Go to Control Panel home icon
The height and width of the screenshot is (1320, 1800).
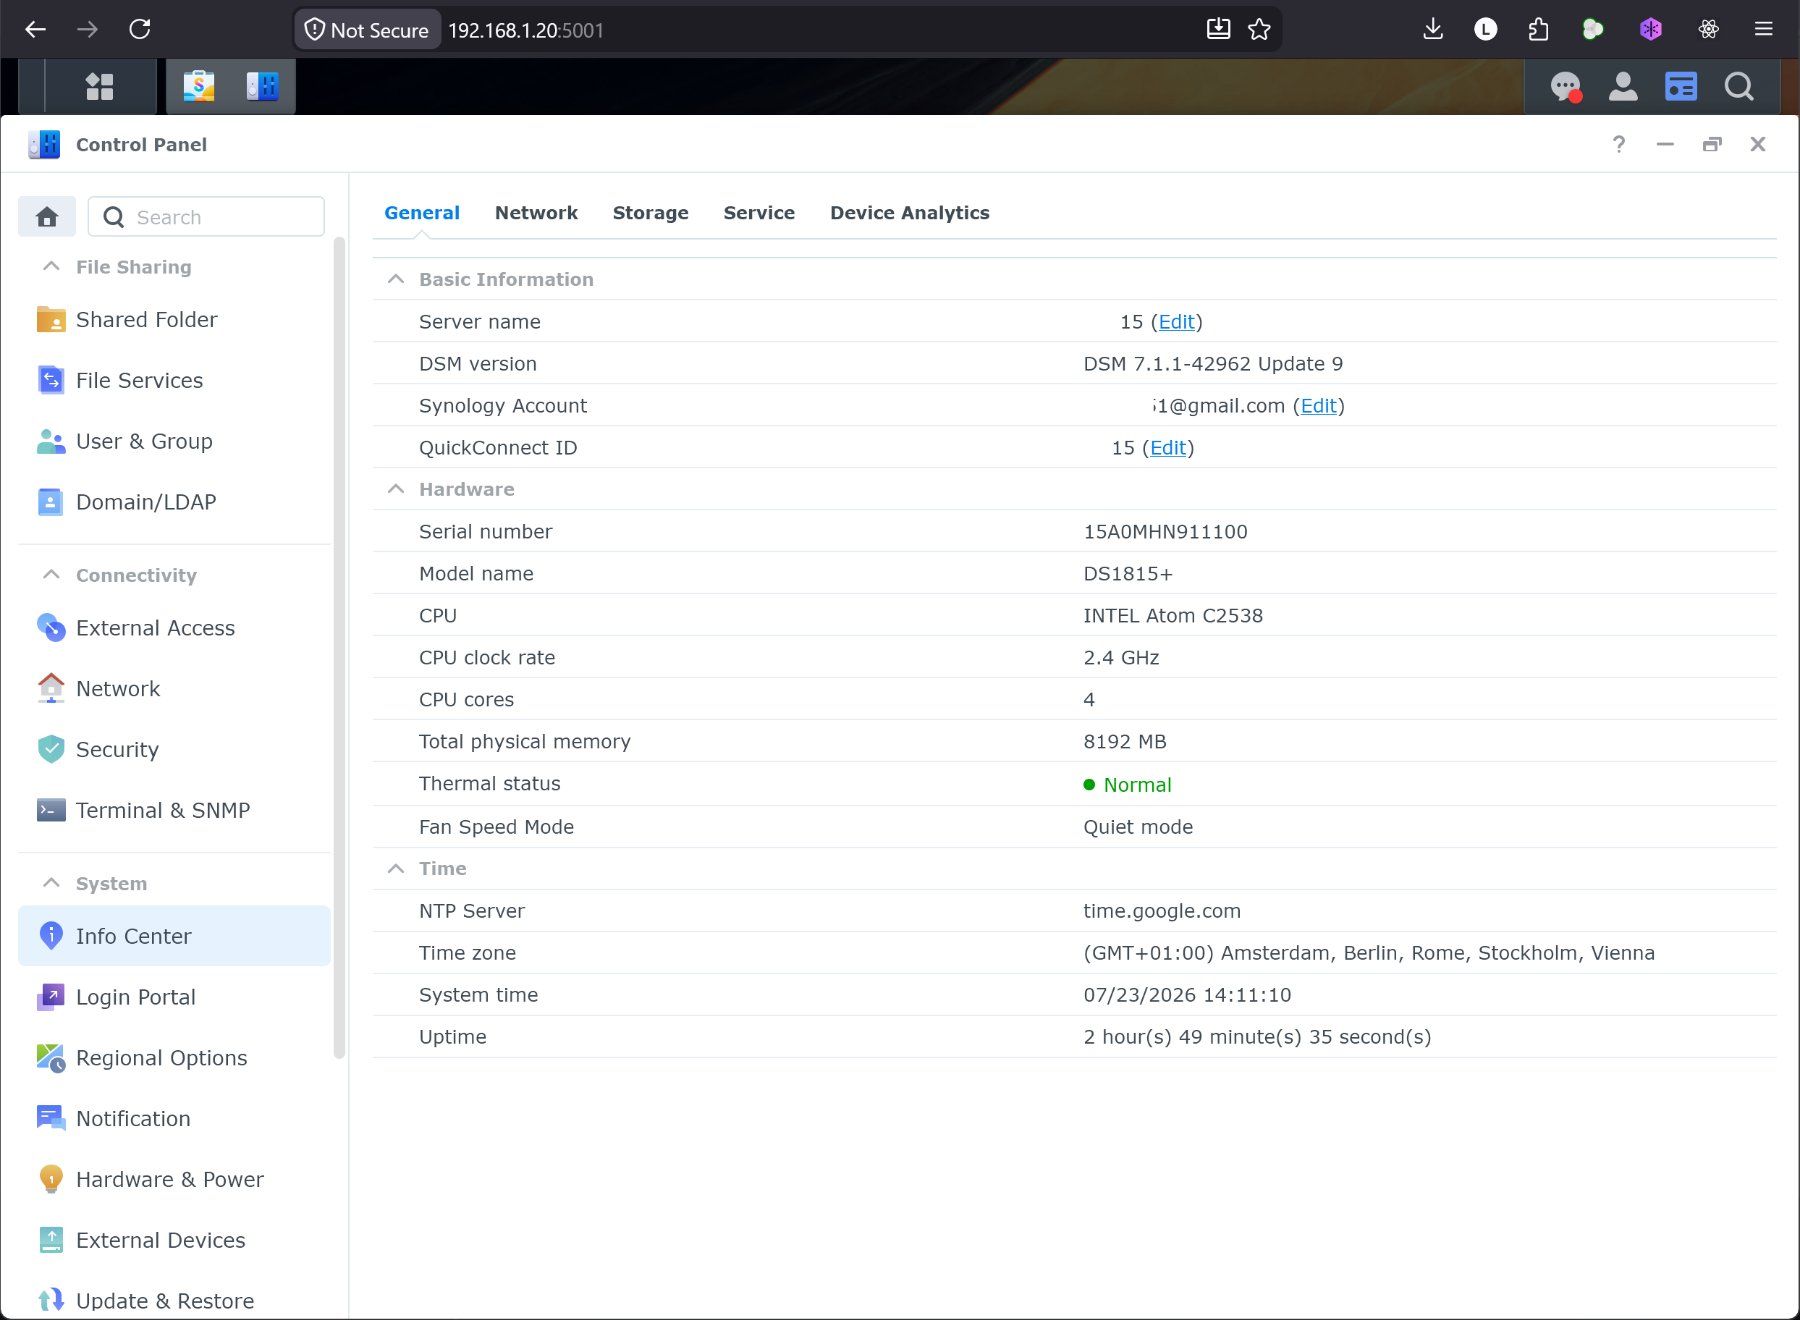47,217
